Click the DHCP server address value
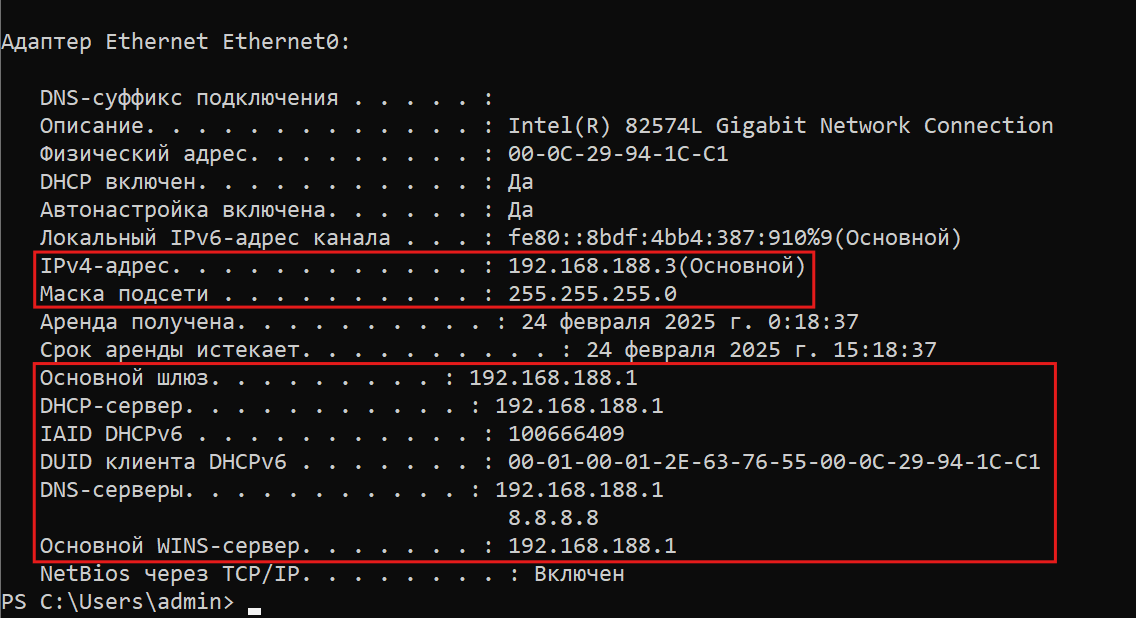Image resolution: width=1136 pixels, height=618 pixels. coord(579,406)
